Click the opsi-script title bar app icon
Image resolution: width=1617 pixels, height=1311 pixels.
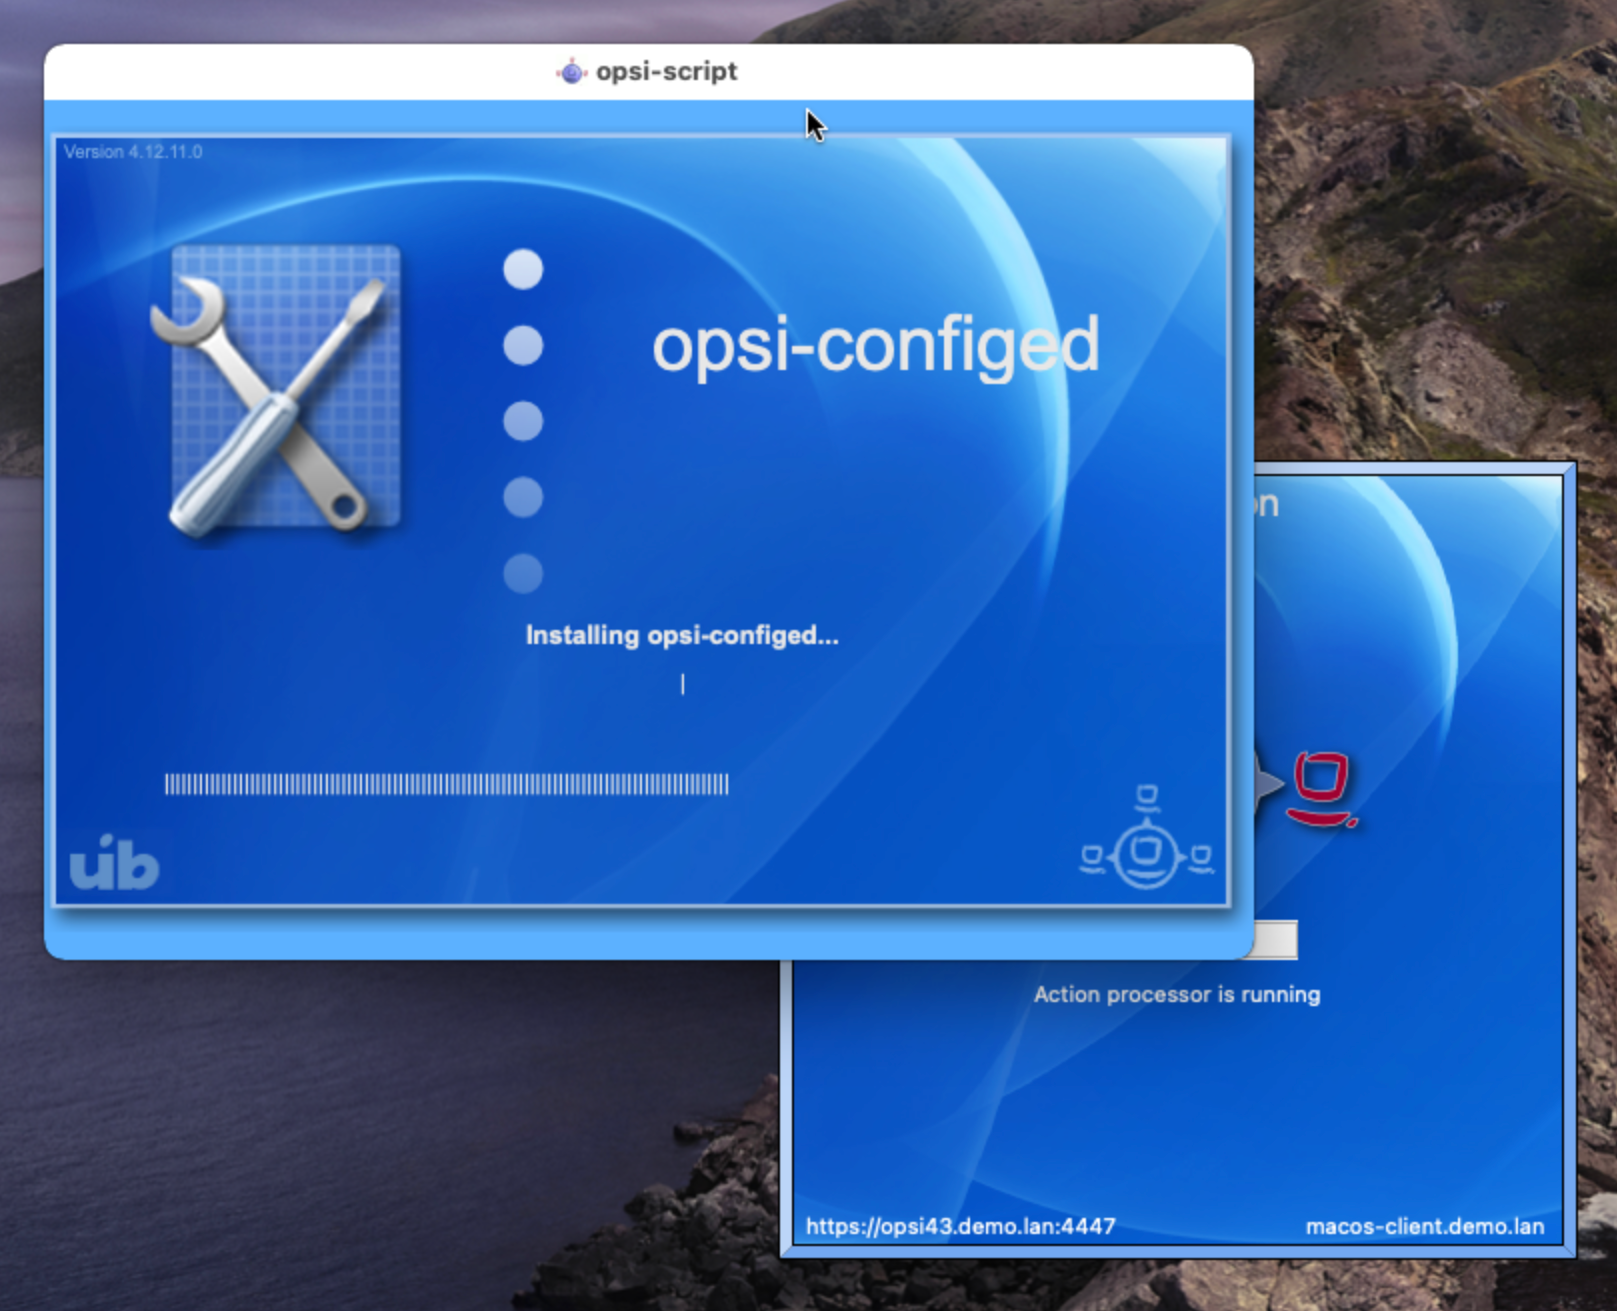click(571, 72)
